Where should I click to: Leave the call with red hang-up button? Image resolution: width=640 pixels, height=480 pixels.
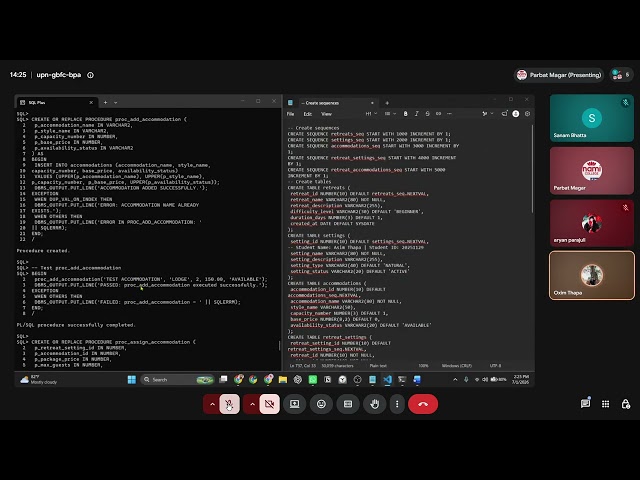click(x=423, y=404)
